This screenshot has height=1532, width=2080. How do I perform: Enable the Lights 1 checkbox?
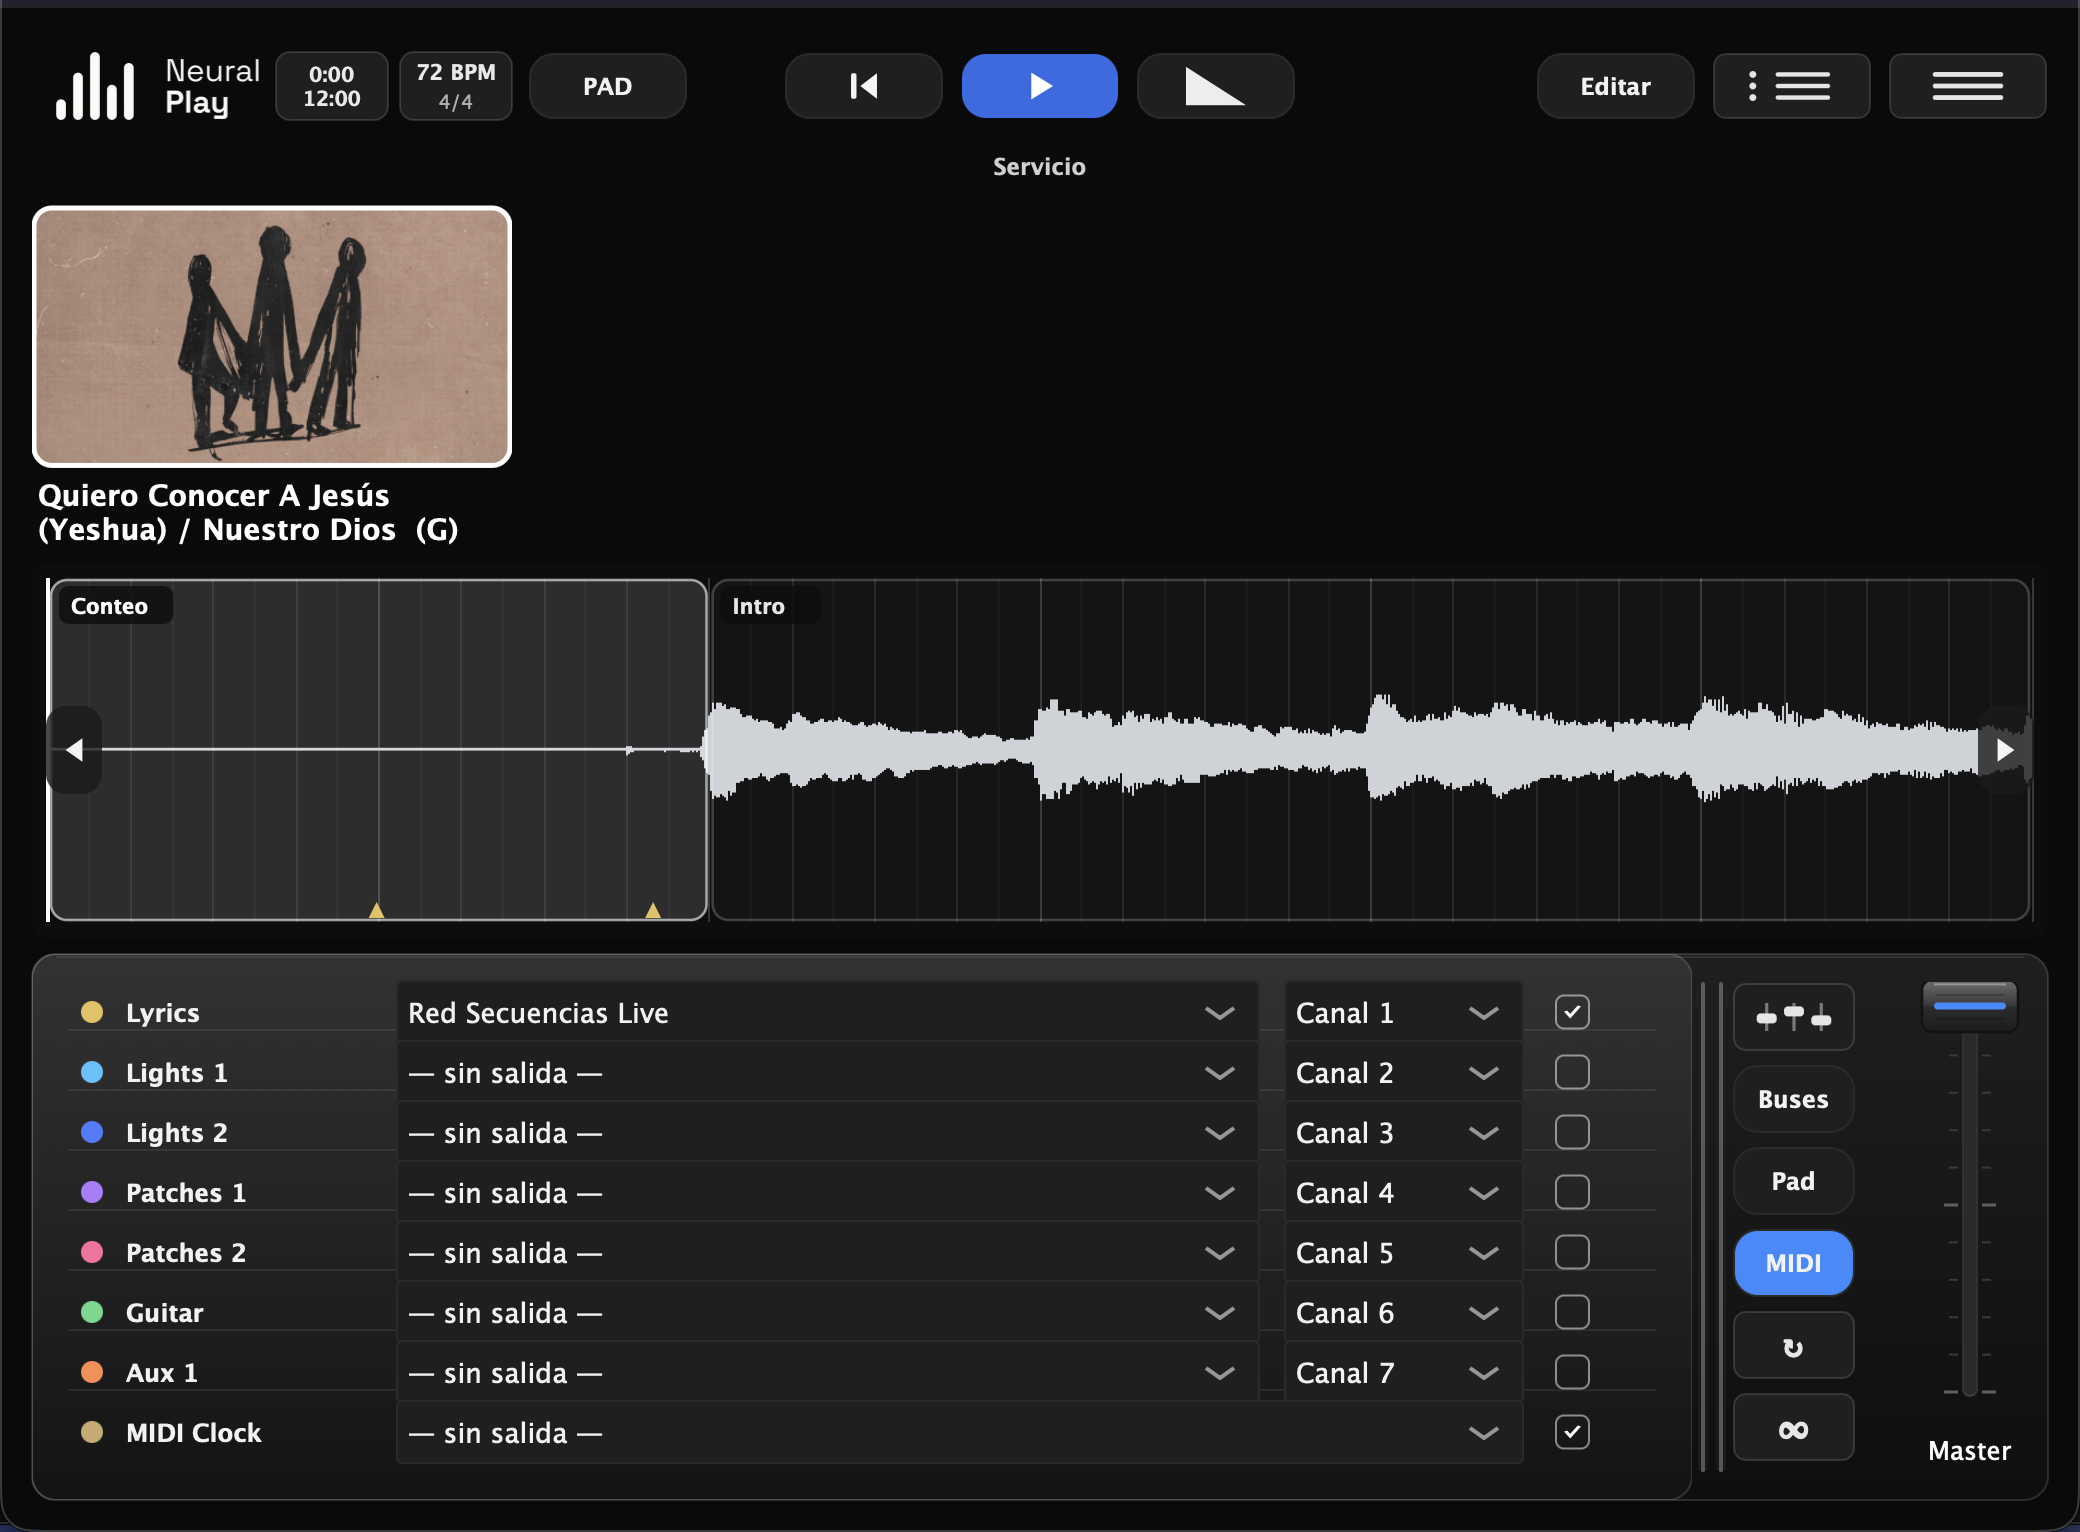point(1572,1072)
